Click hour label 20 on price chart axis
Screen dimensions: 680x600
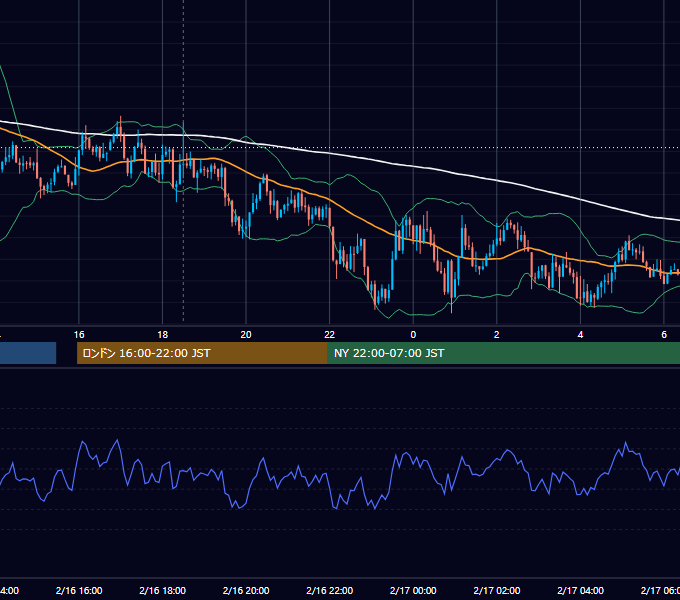tap(246, 335)
